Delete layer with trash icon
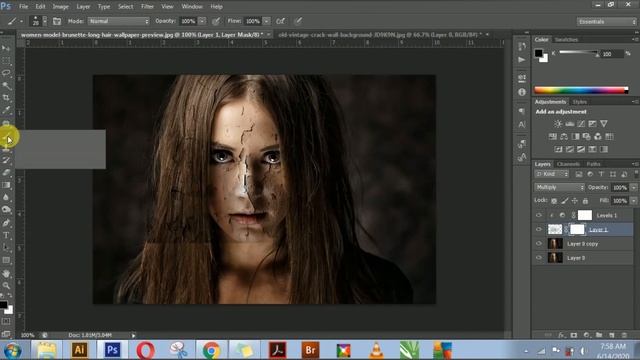The image size is (640, 360). click(624, 335)
